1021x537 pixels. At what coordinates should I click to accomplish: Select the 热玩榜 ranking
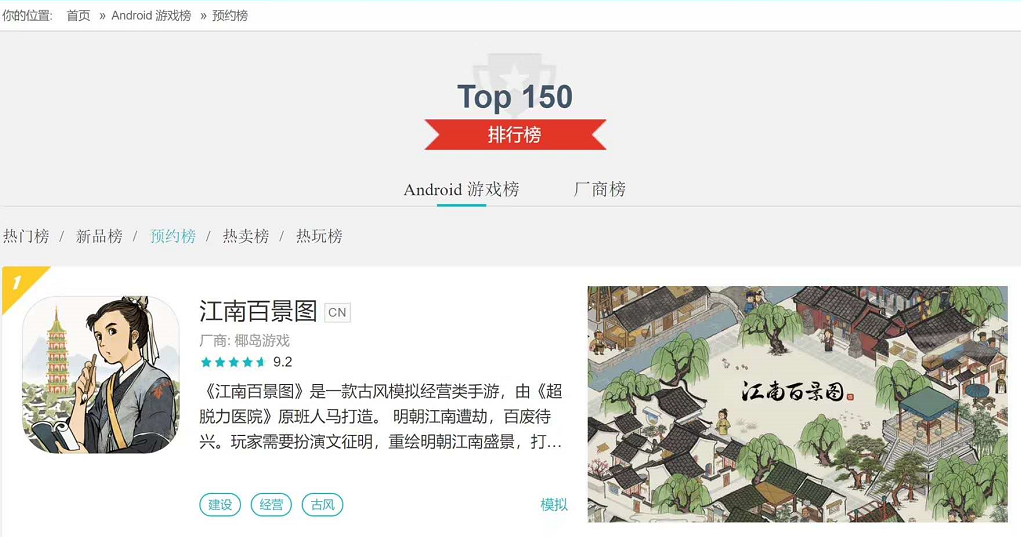coord(319,236)
